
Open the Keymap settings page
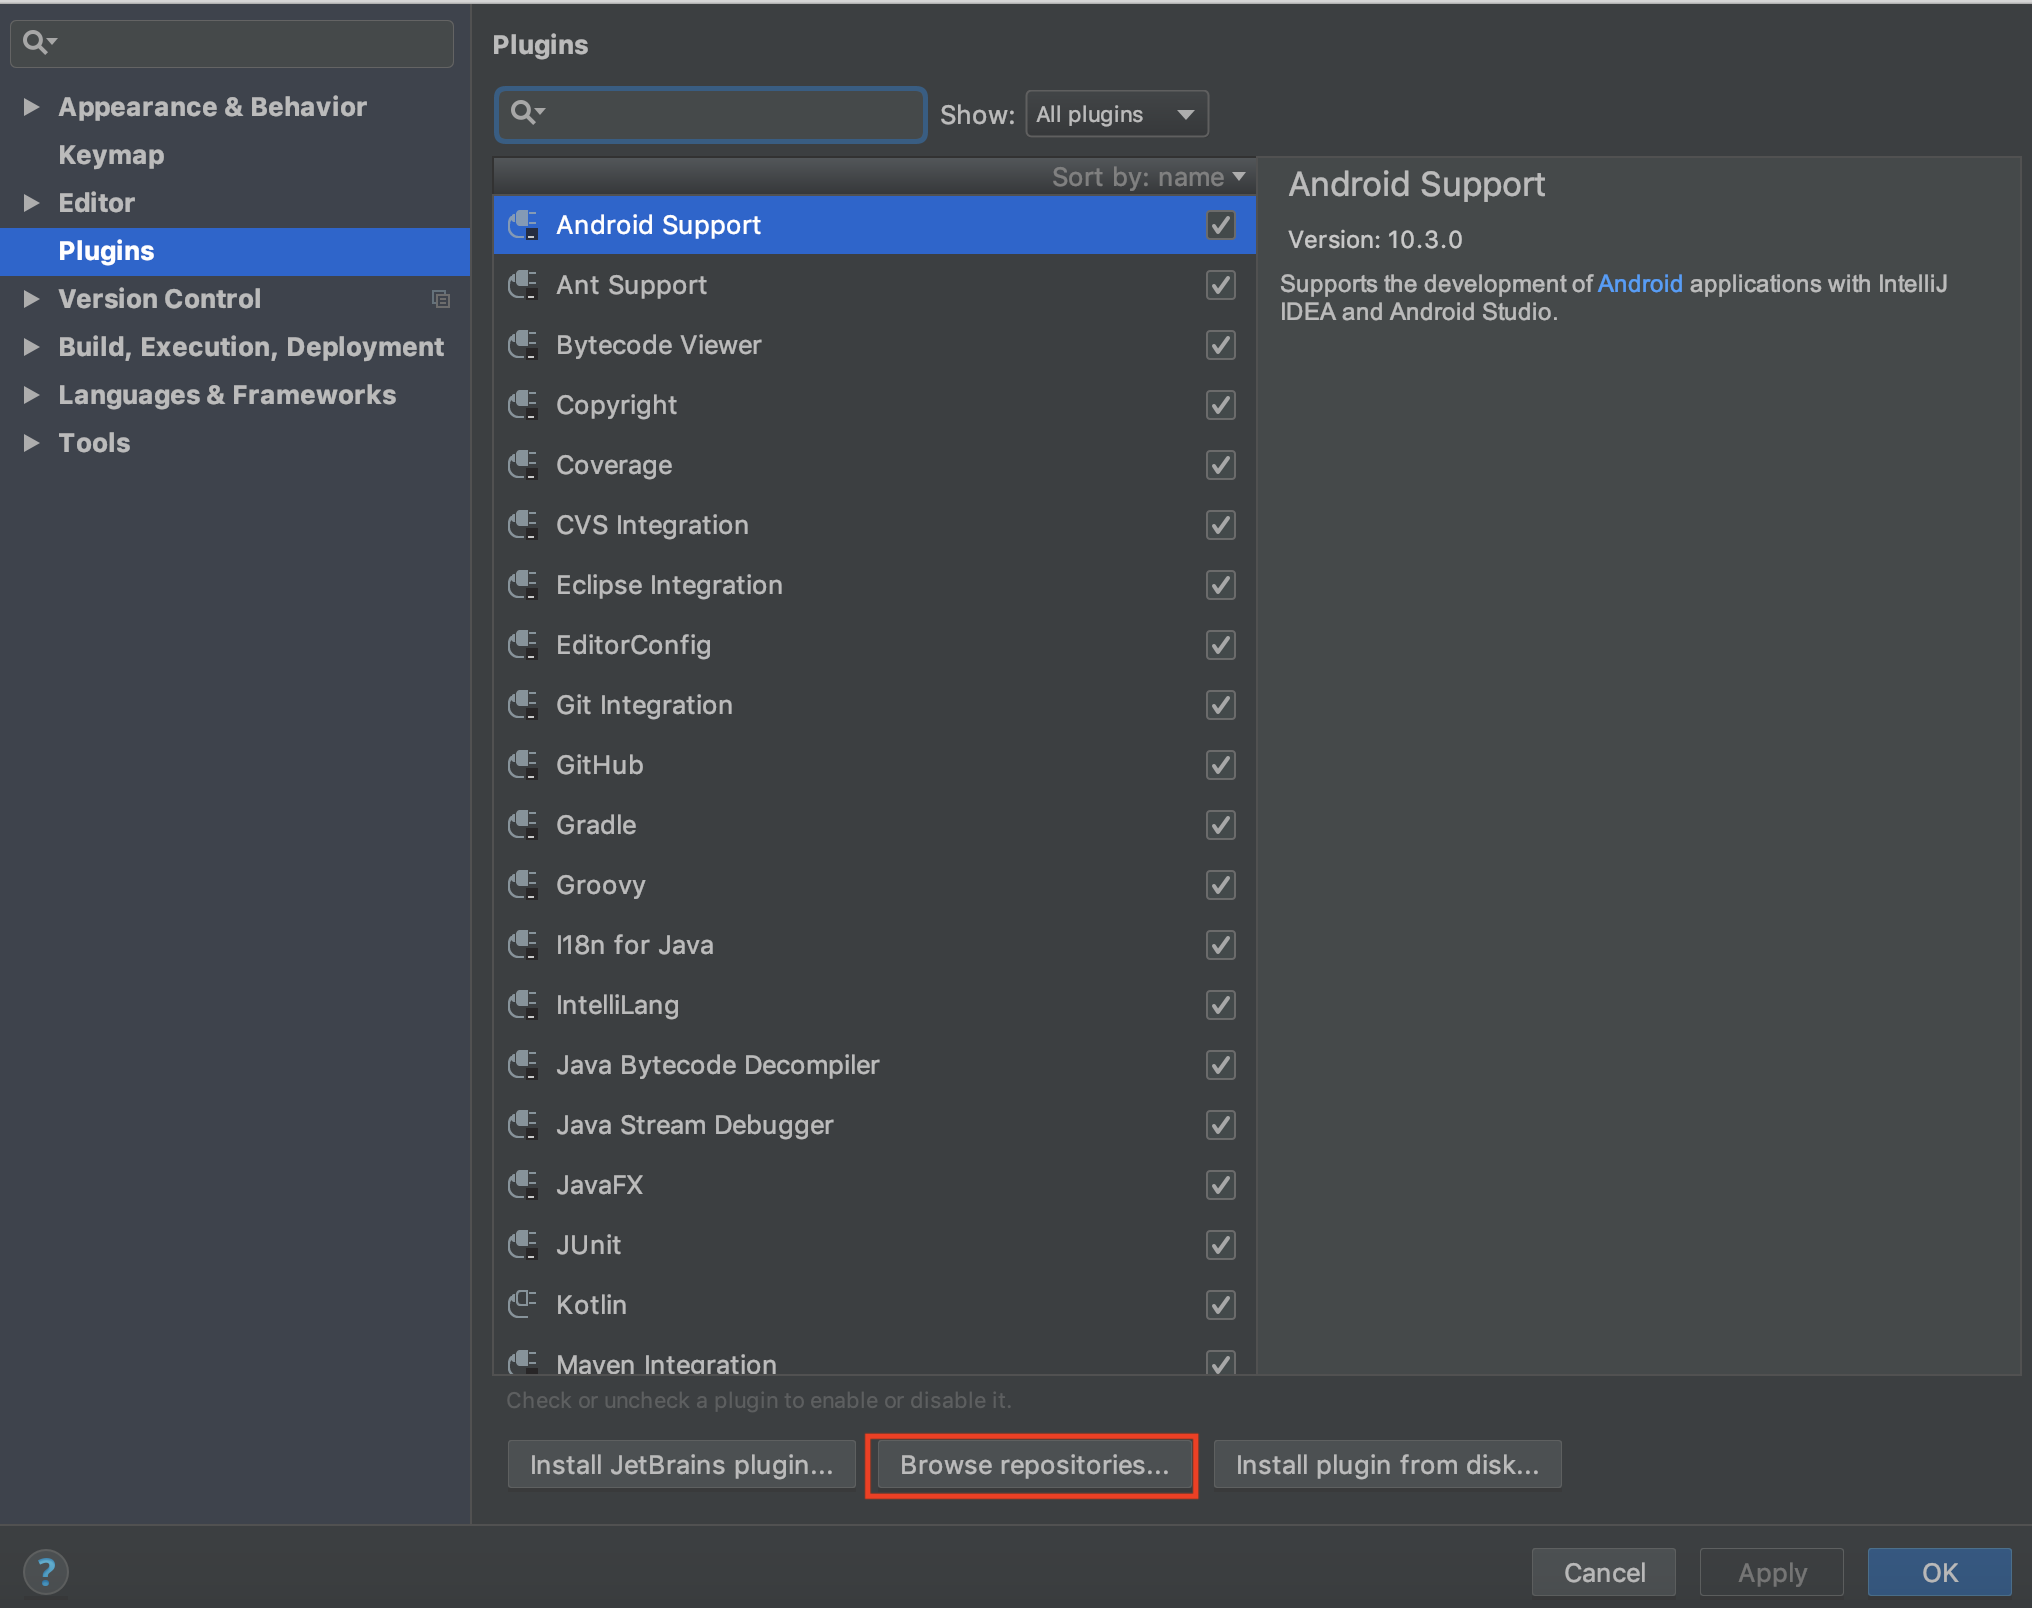(111, 155)
